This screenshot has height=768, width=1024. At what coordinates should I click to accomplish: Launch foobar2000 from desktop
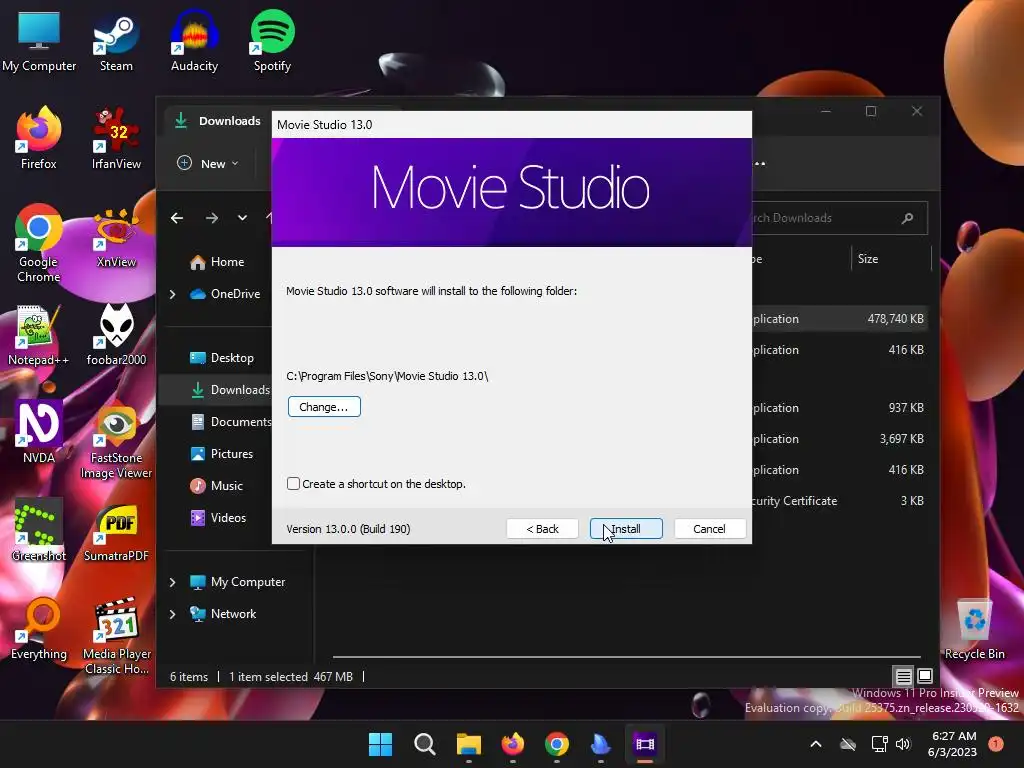coord(116,336)
